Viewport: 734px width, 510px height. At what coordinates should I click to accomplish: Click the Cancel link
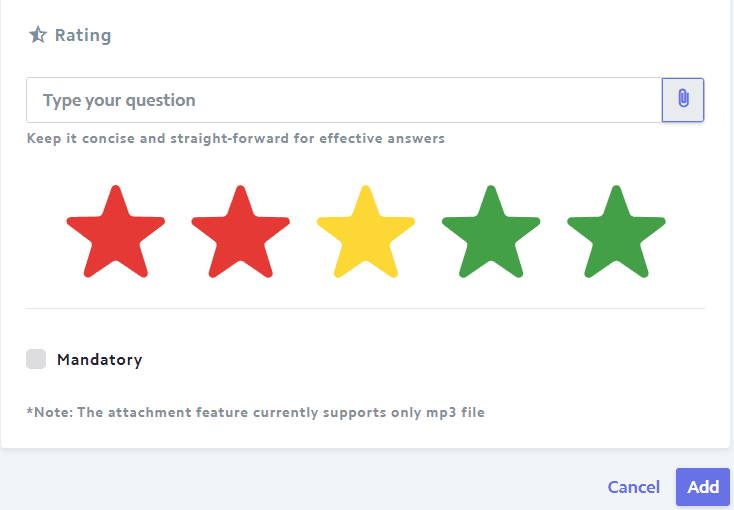click(633, 487)
